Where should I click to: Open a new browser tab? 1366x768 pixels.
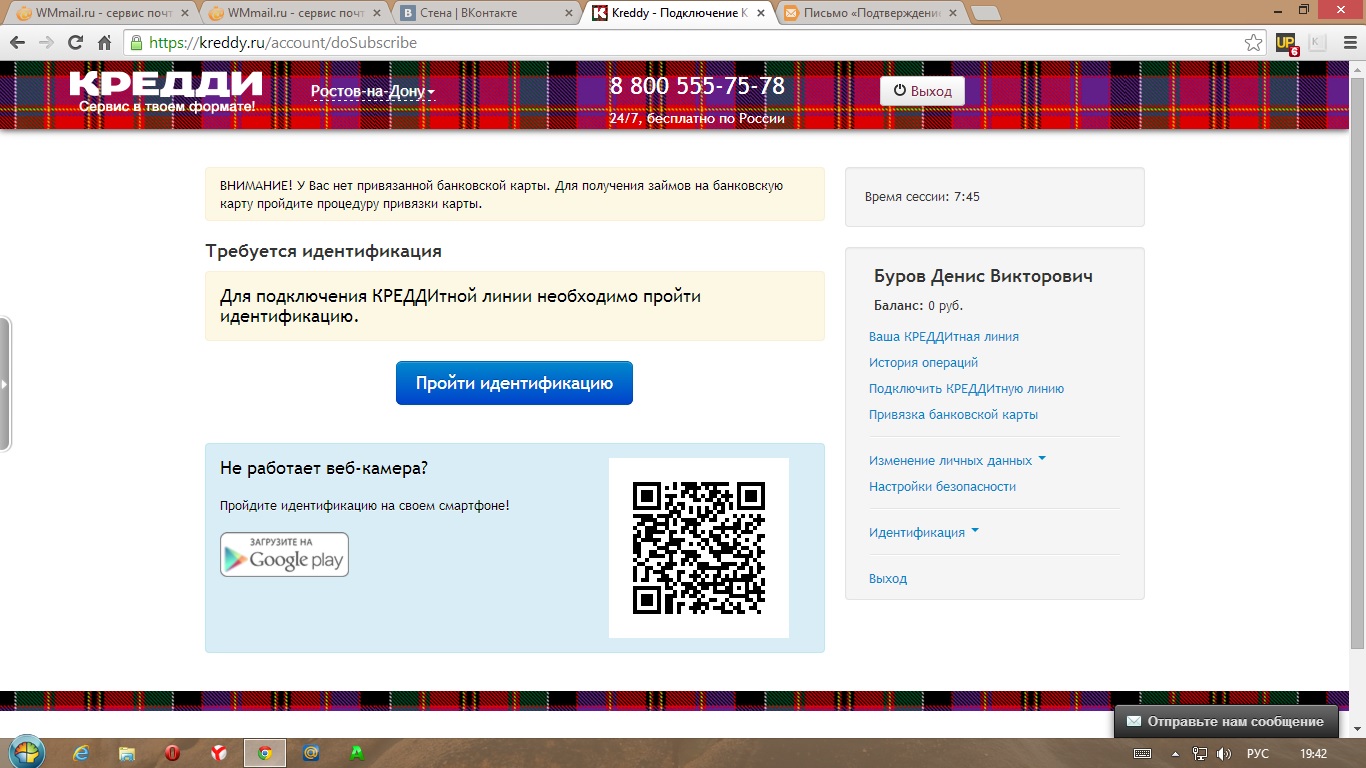(986, 14)
